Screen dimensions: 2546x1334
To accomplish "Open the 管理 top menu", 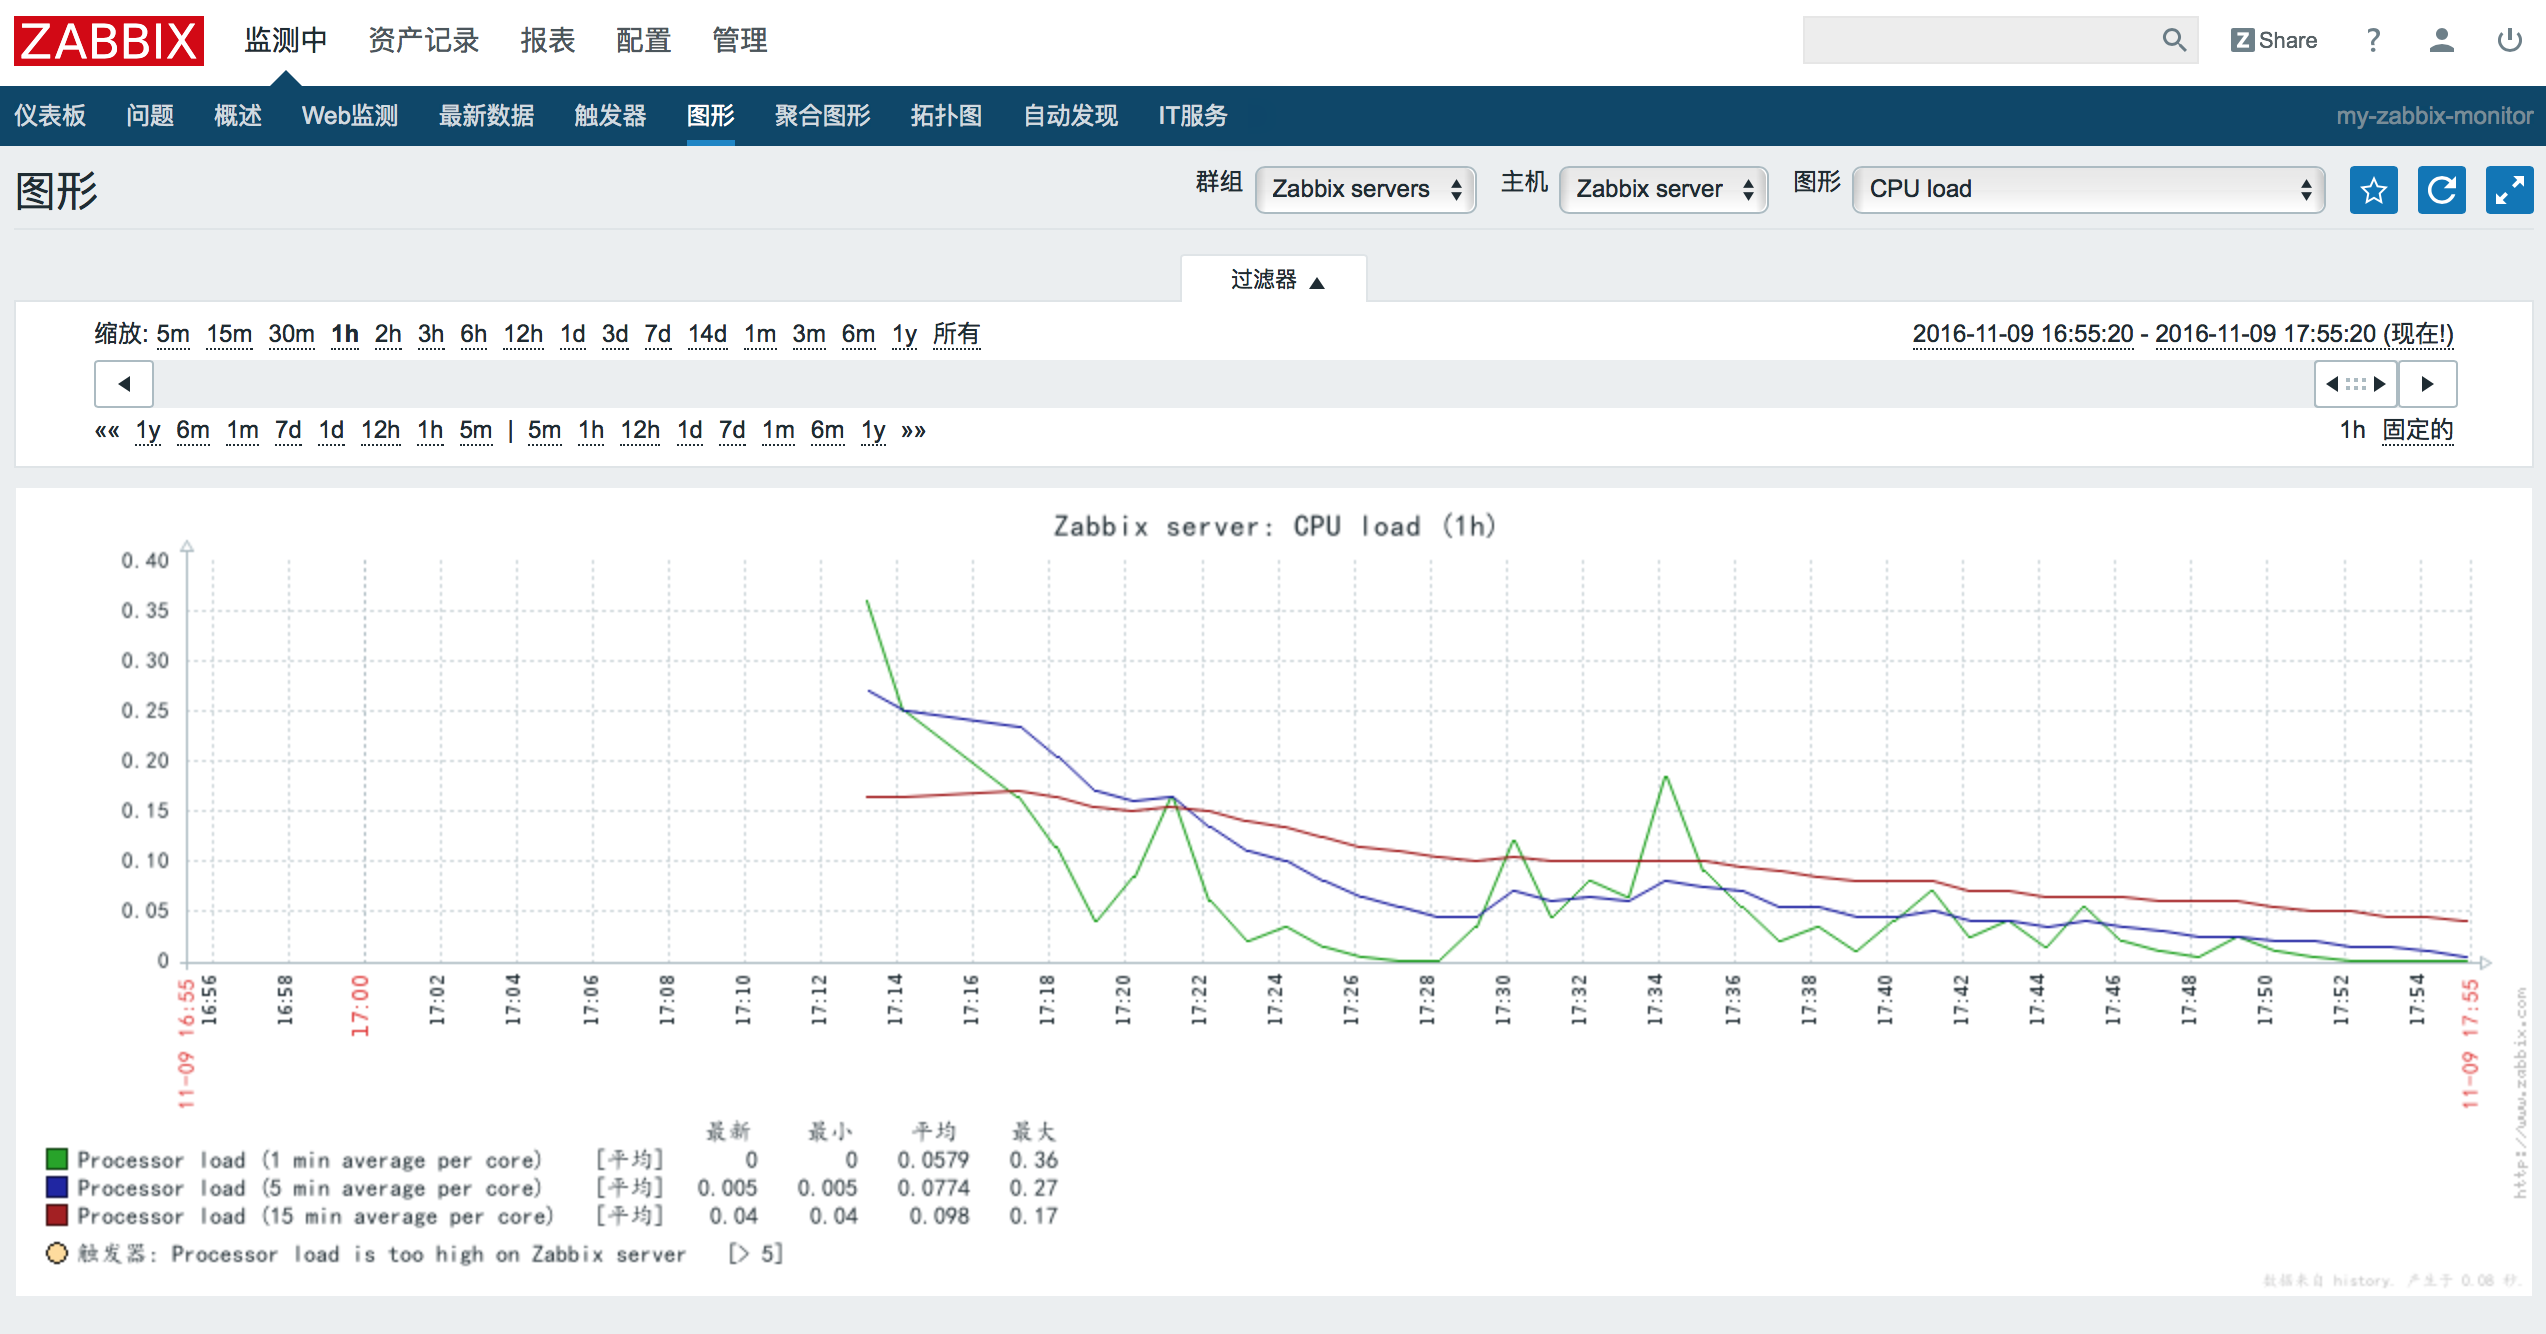I will tap(740, 40).
